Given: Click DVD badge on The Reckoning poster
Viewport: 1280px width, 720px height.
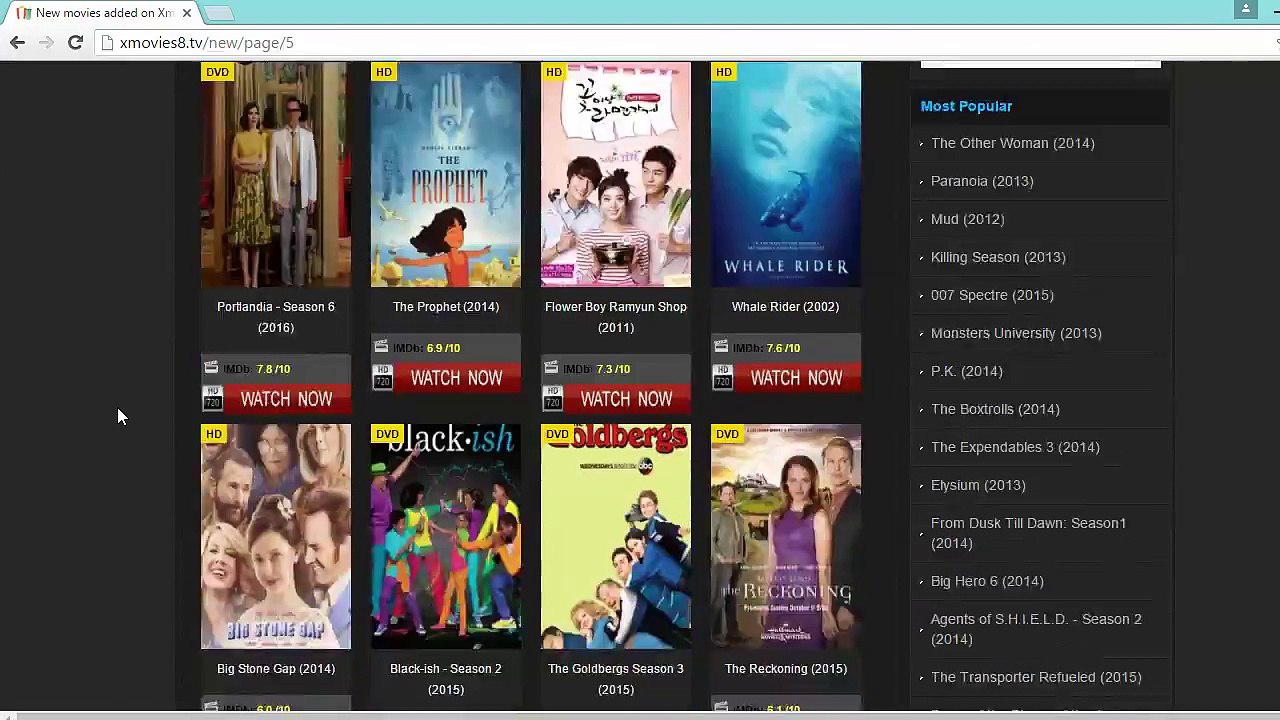Looking at the screenshot, I should [727, 434].
